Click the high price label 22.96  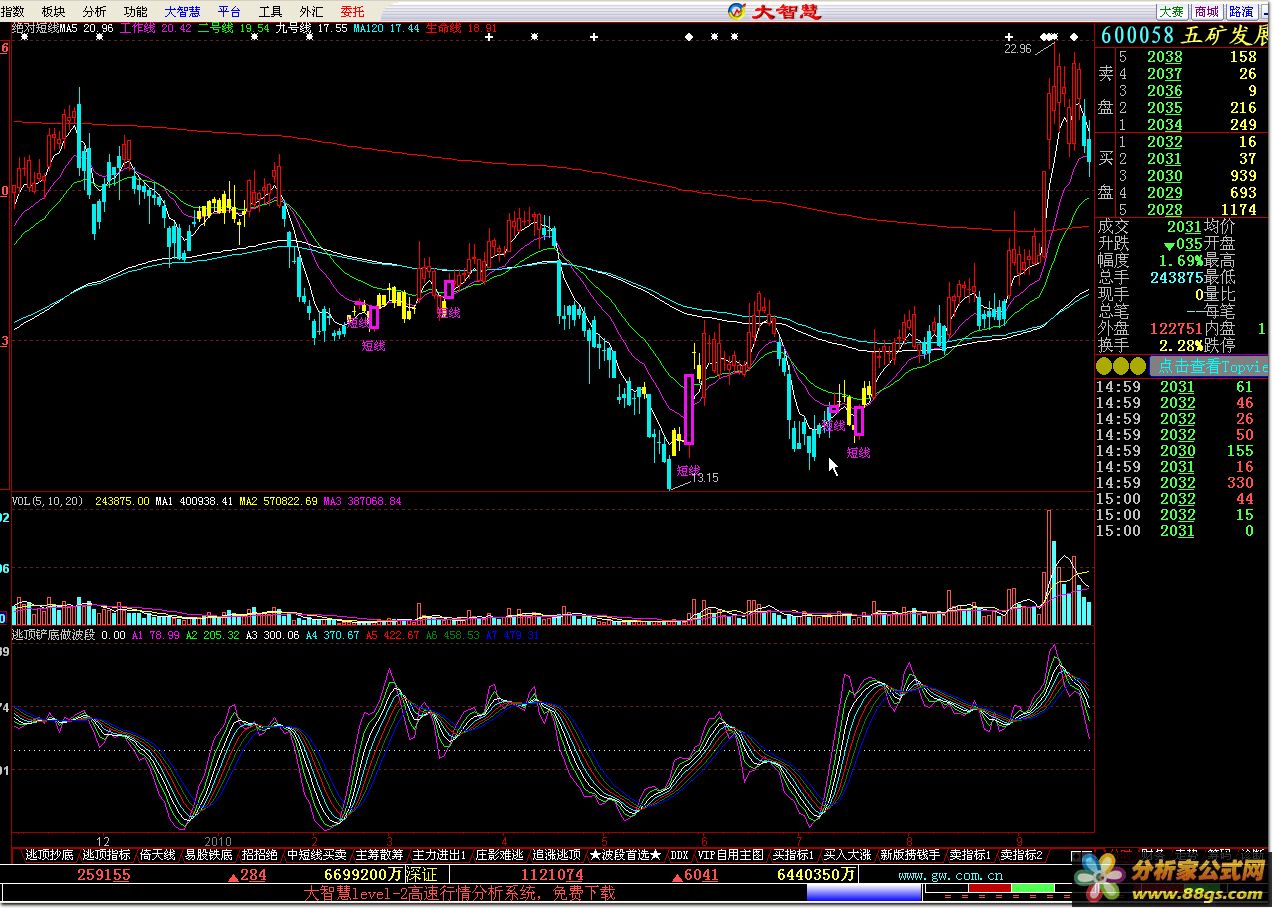[x=1018, y=48]
